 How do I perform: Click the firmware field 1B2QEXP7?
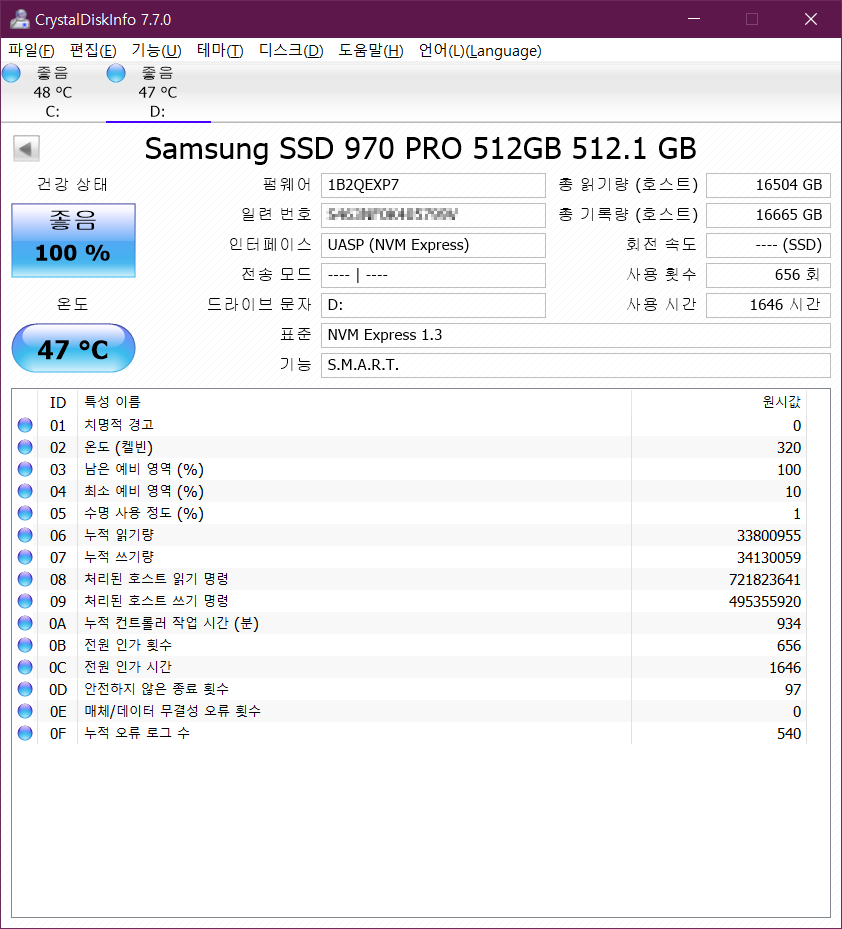tap(433, 185)
